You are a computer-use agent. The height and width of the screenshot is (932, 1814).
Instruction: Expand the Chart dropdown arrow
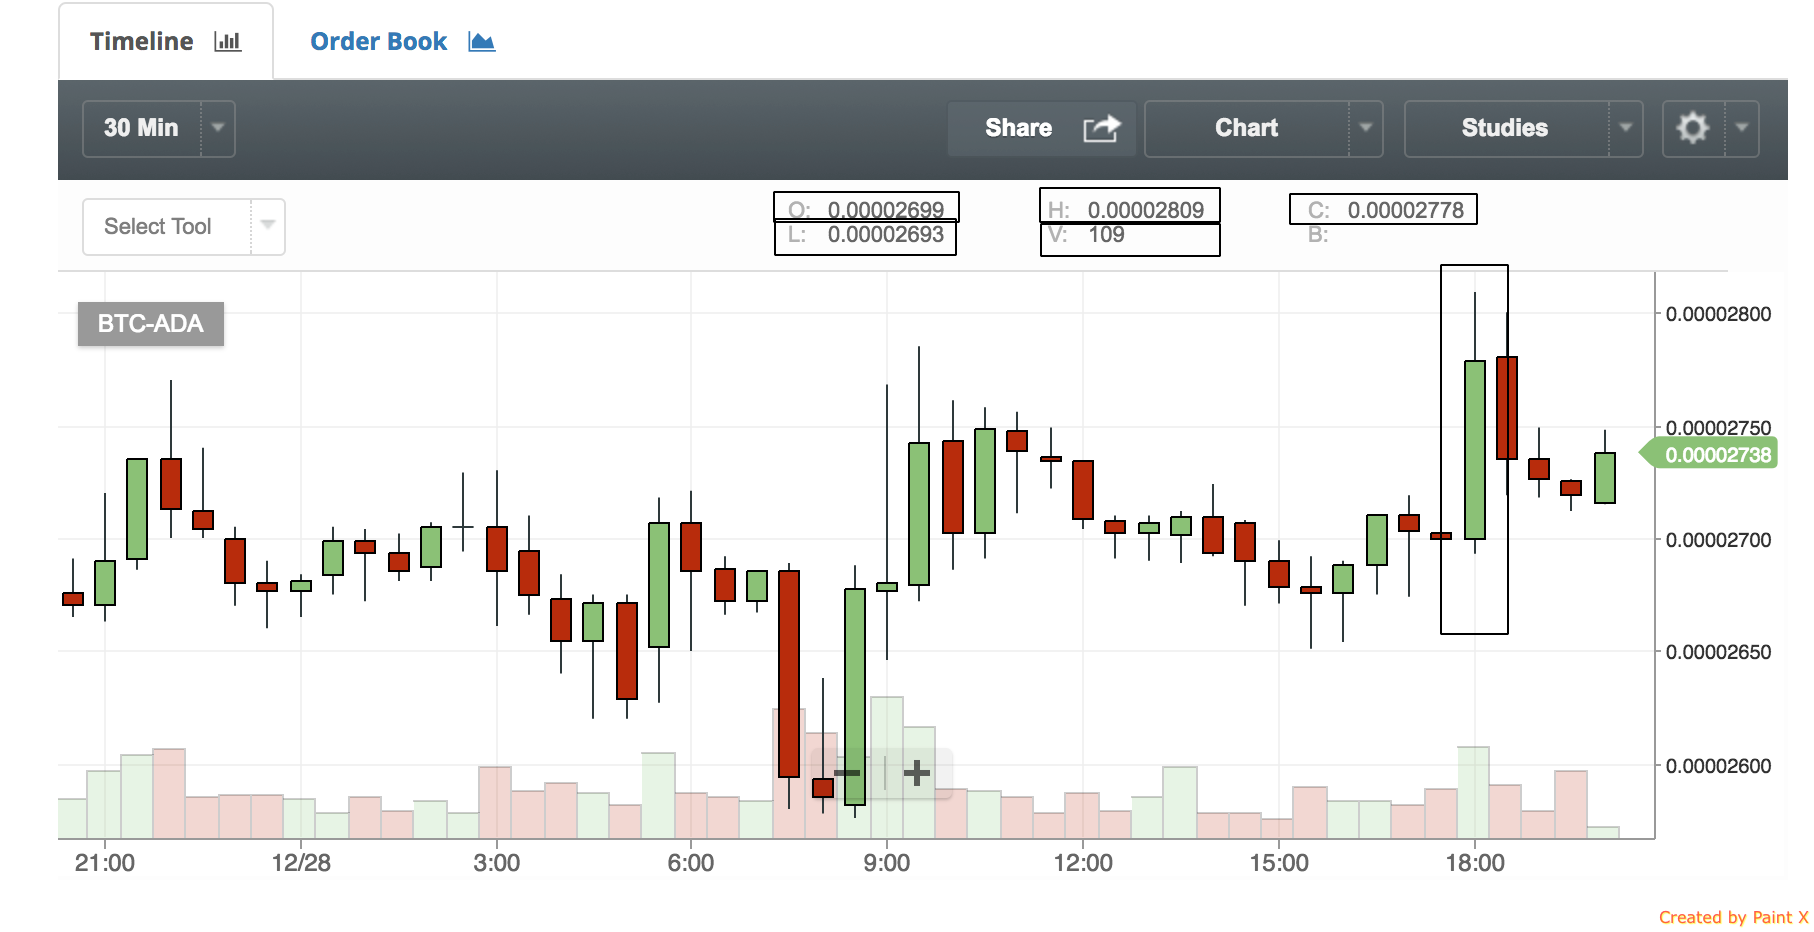coord(1366,128)
